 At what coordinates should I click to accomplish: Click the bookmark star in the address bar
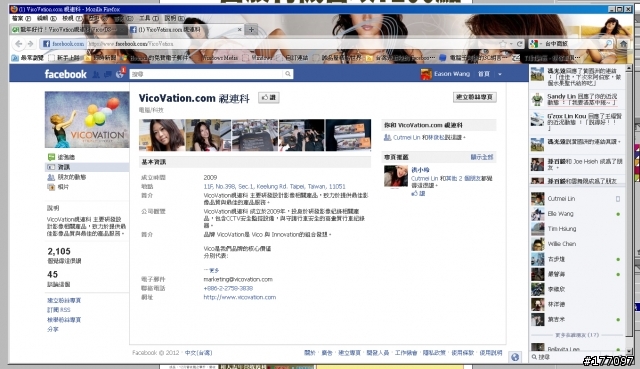pyautogui.click(x=503, y=44)
